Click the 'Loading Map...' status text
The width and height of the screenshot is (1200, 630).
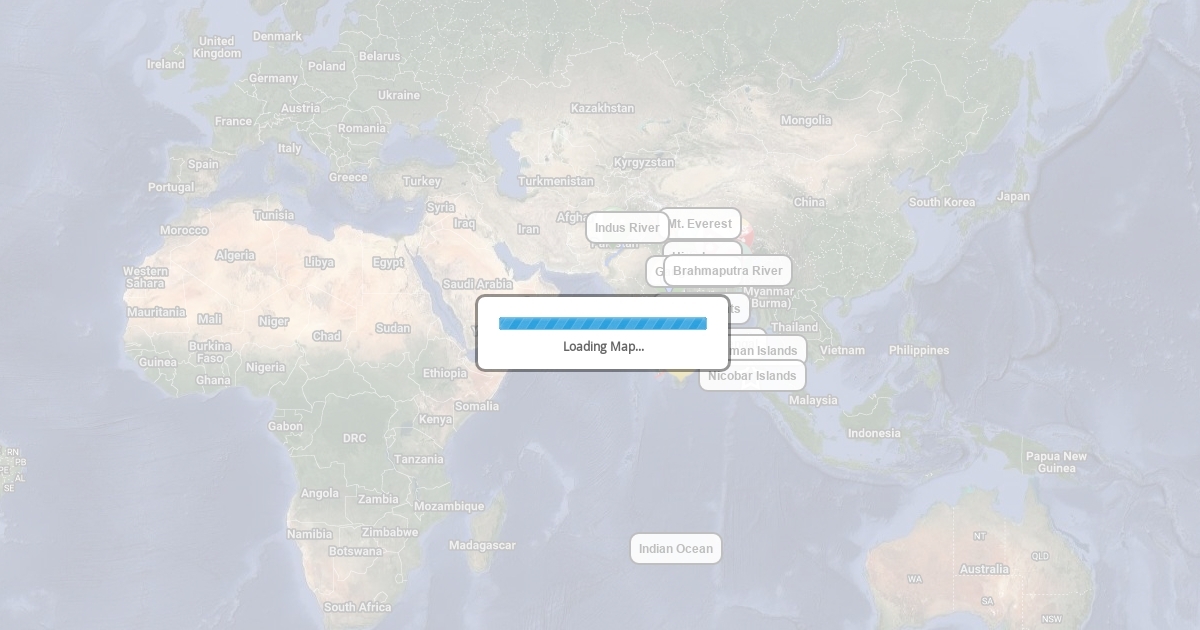[603, 347]
